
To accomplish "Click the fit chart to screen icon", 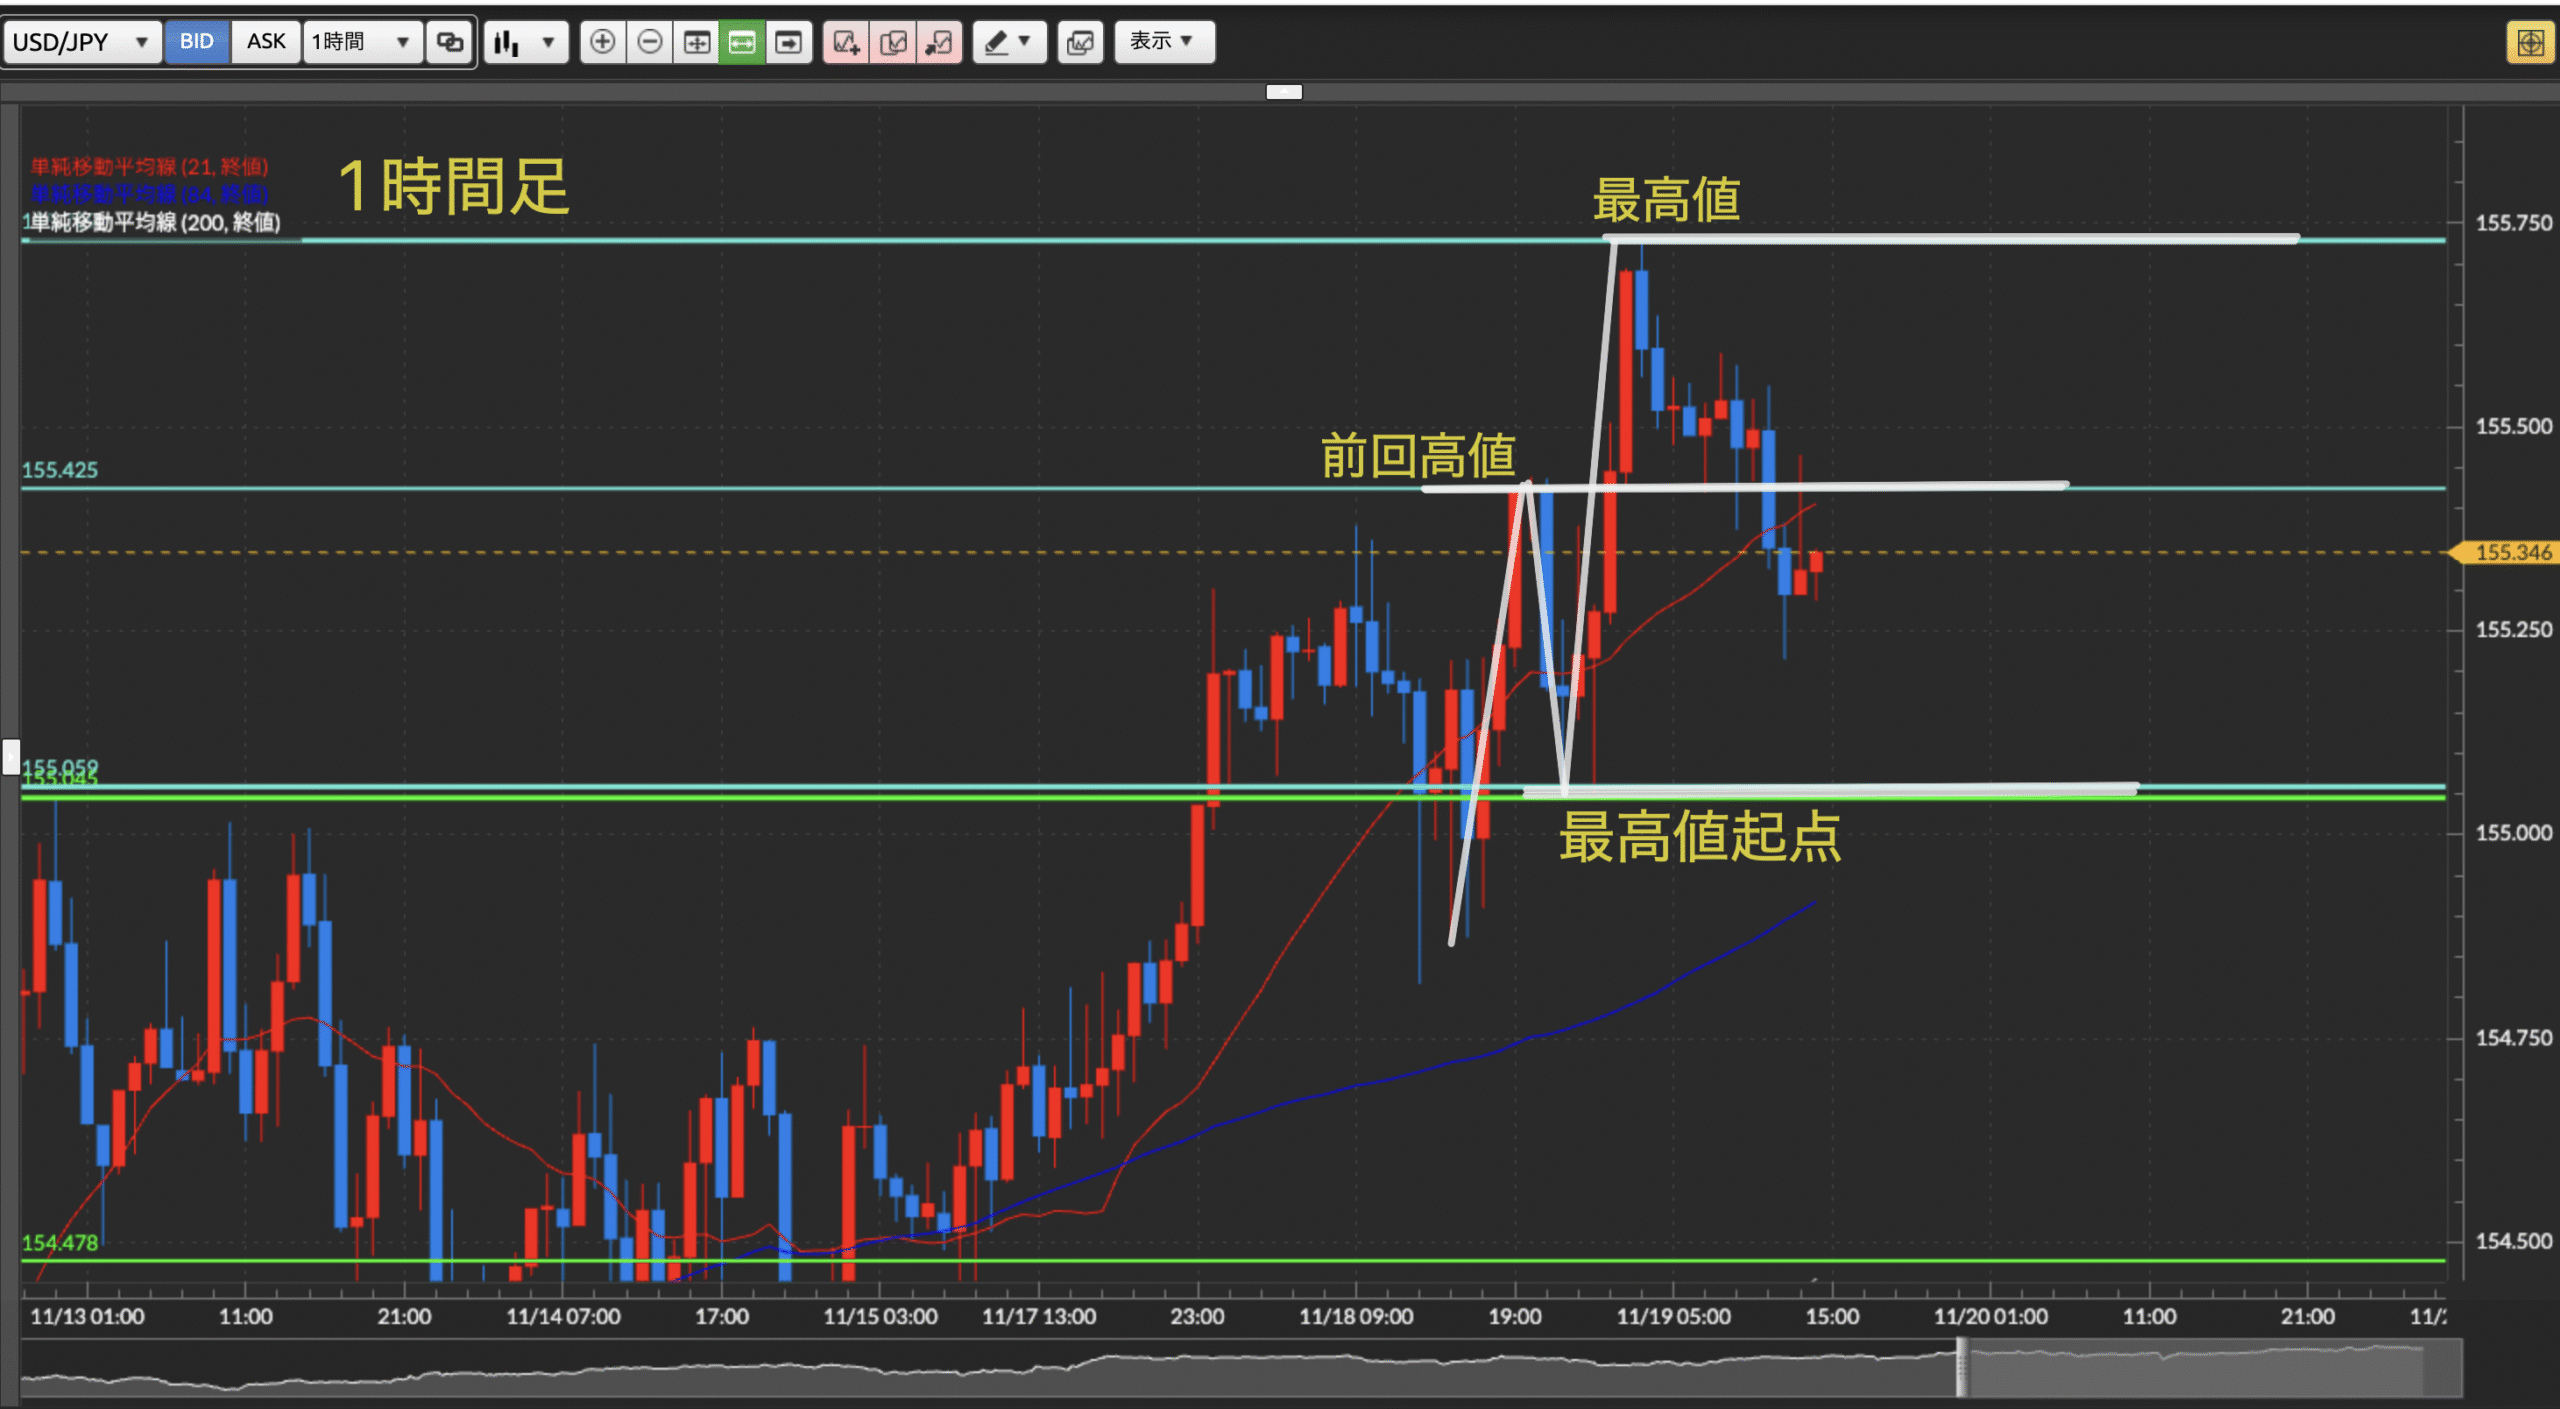I will point(696,42).
